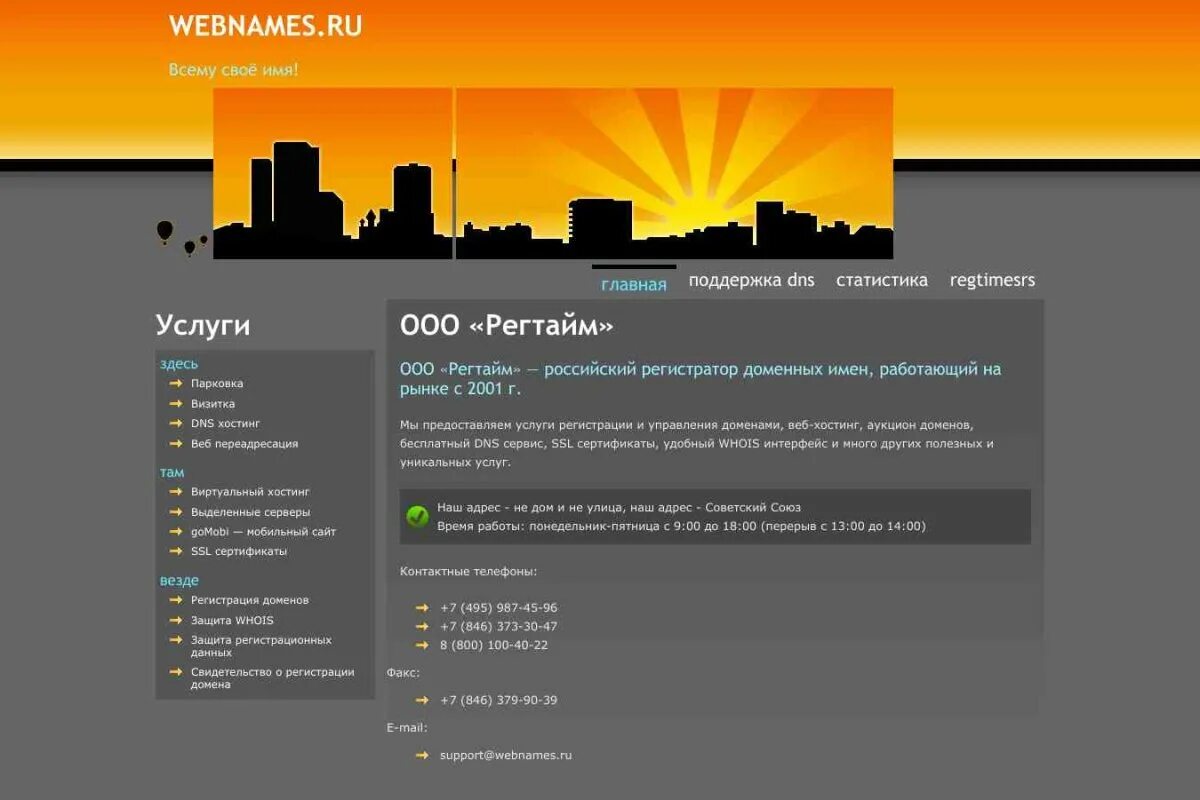This screenshot has height=800, width=1200.
Task: Click the arrow icon beside support email
Action: (422, 756)
